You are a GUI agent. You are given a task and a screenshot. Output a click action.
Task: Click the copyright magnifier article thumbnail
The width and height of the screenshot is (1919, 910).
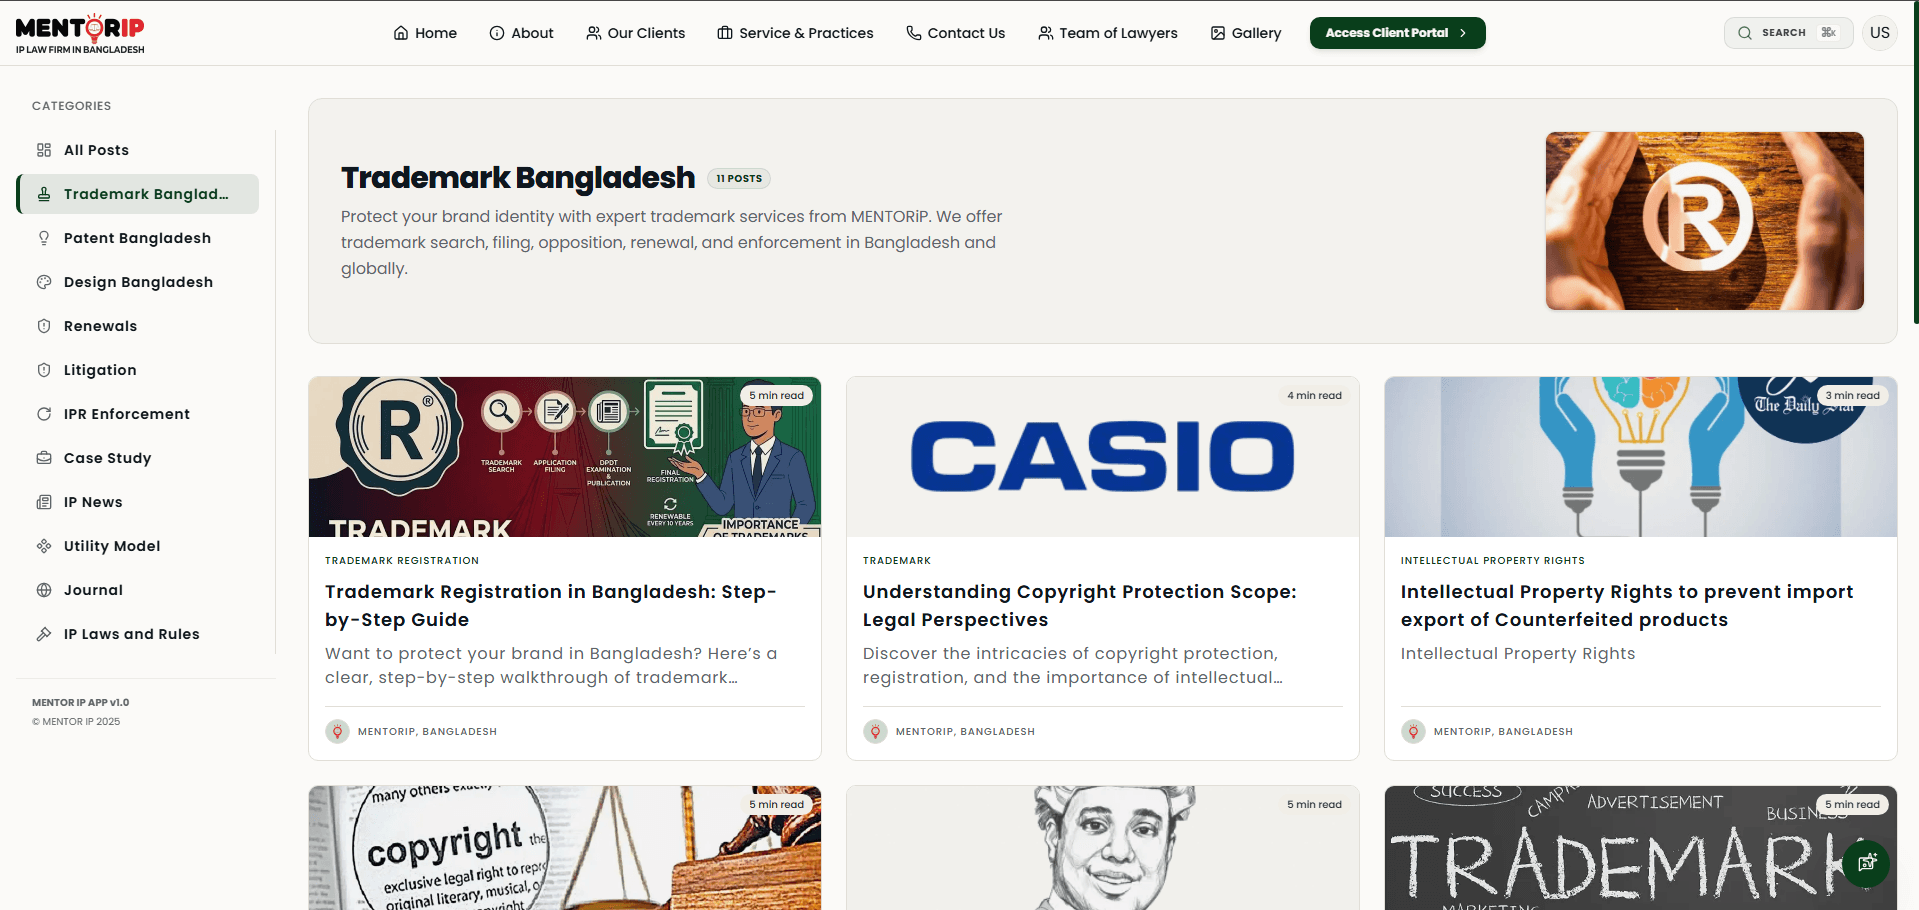coord(565,848)
